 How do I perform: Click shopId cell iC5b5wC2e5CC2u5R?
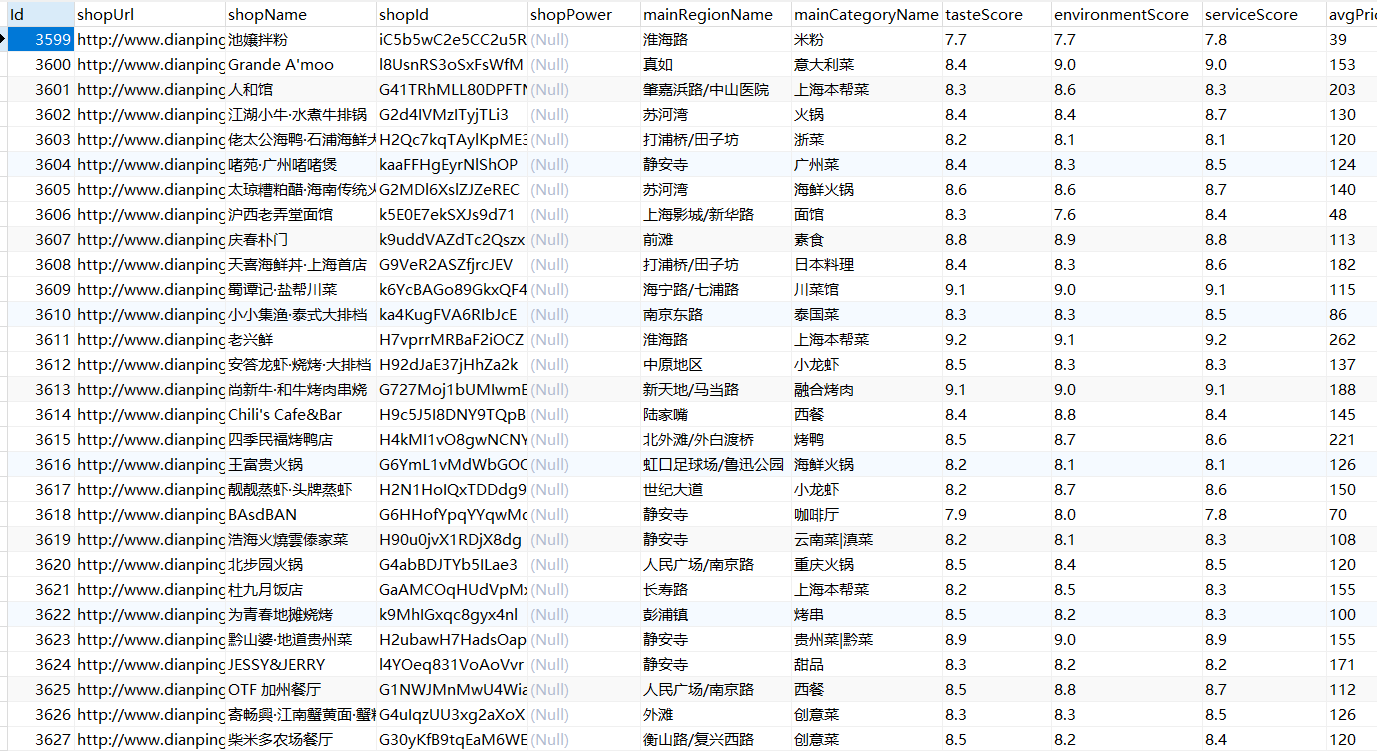tap(452, 40)
